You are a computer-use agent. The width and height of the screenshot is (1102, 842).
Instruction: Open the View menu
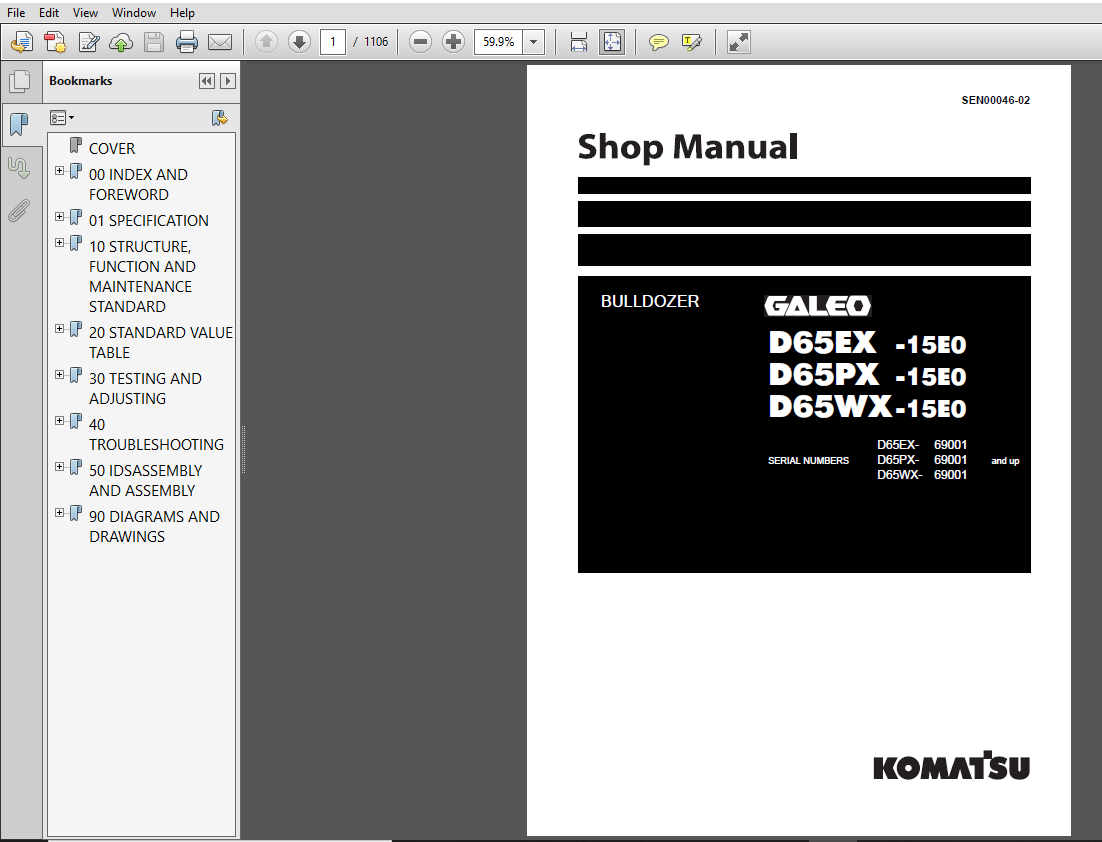(85, 13)
